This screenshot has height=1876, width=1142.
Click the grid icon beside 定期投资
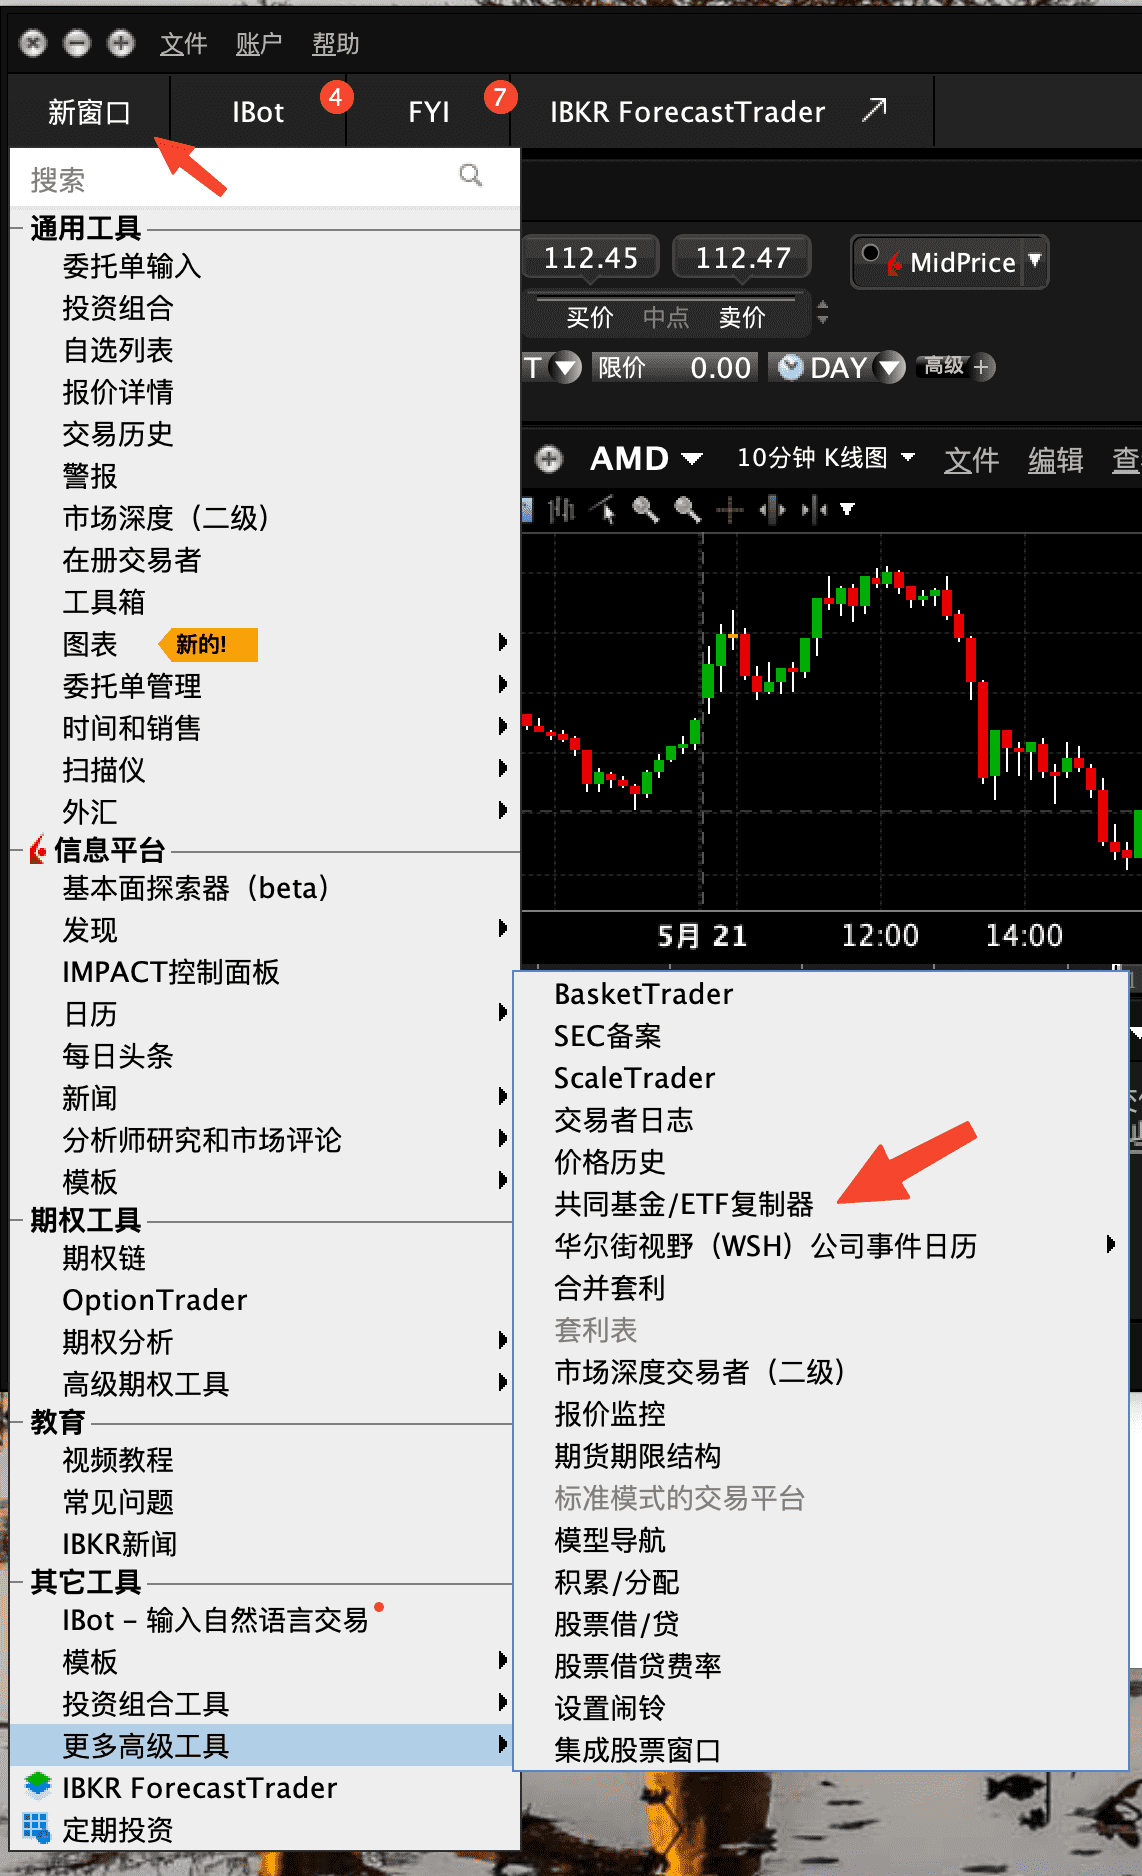click(x=36, y=1828)
